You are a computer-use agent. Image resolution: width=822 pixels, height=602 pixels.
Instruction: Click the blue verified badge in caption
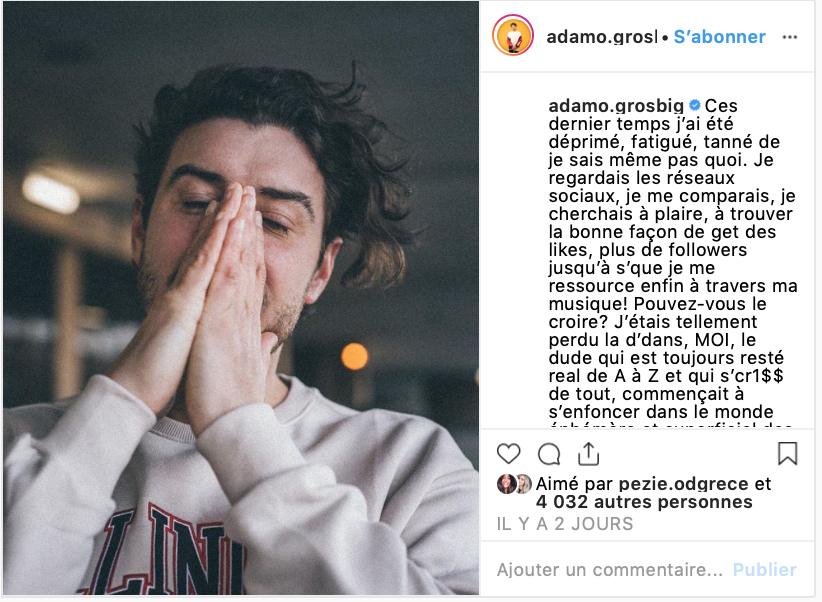[x=695, y=105]
